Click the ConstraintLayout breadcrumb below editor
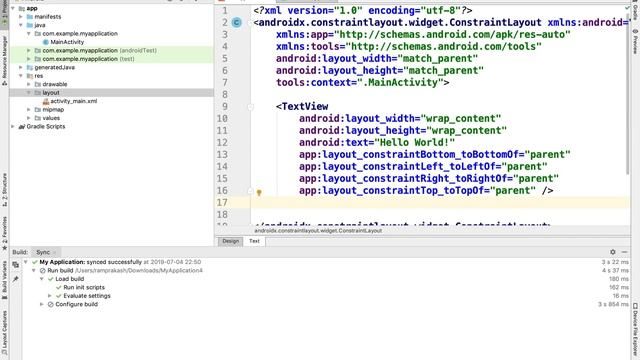The image size is (640, 360). (x=318, y=231)
